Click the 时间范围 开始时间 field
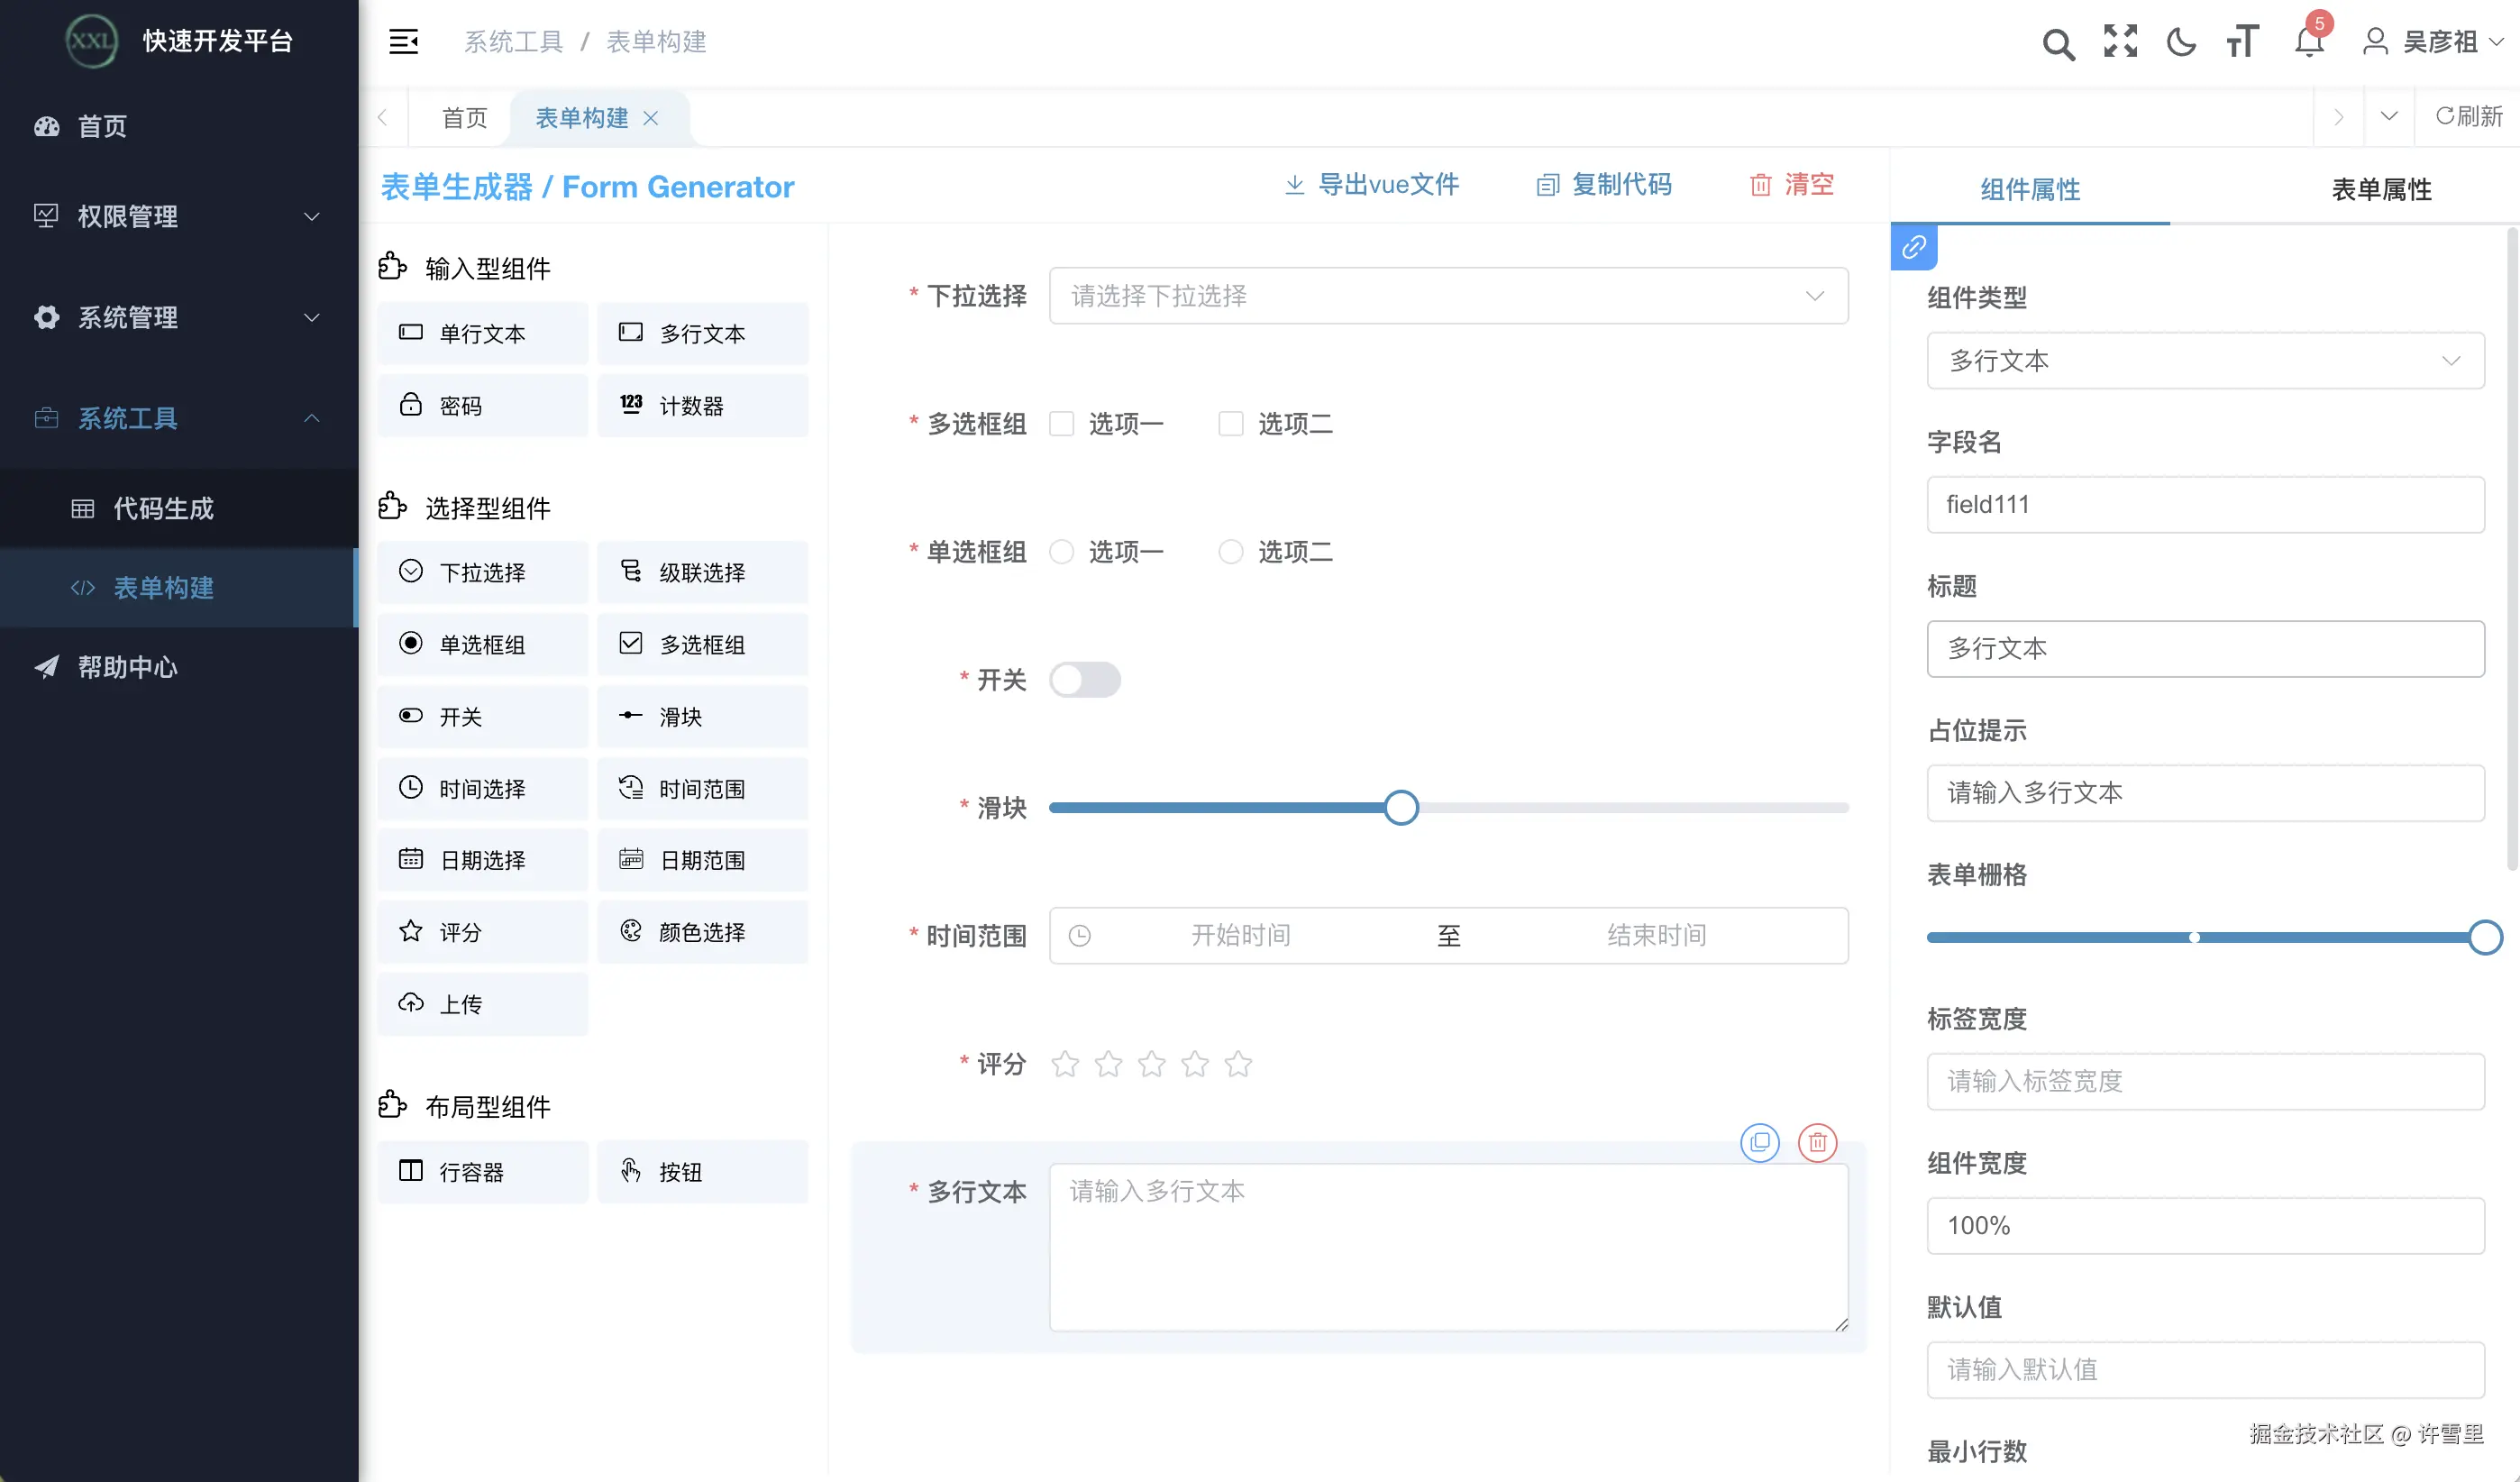 point(1240,935)
